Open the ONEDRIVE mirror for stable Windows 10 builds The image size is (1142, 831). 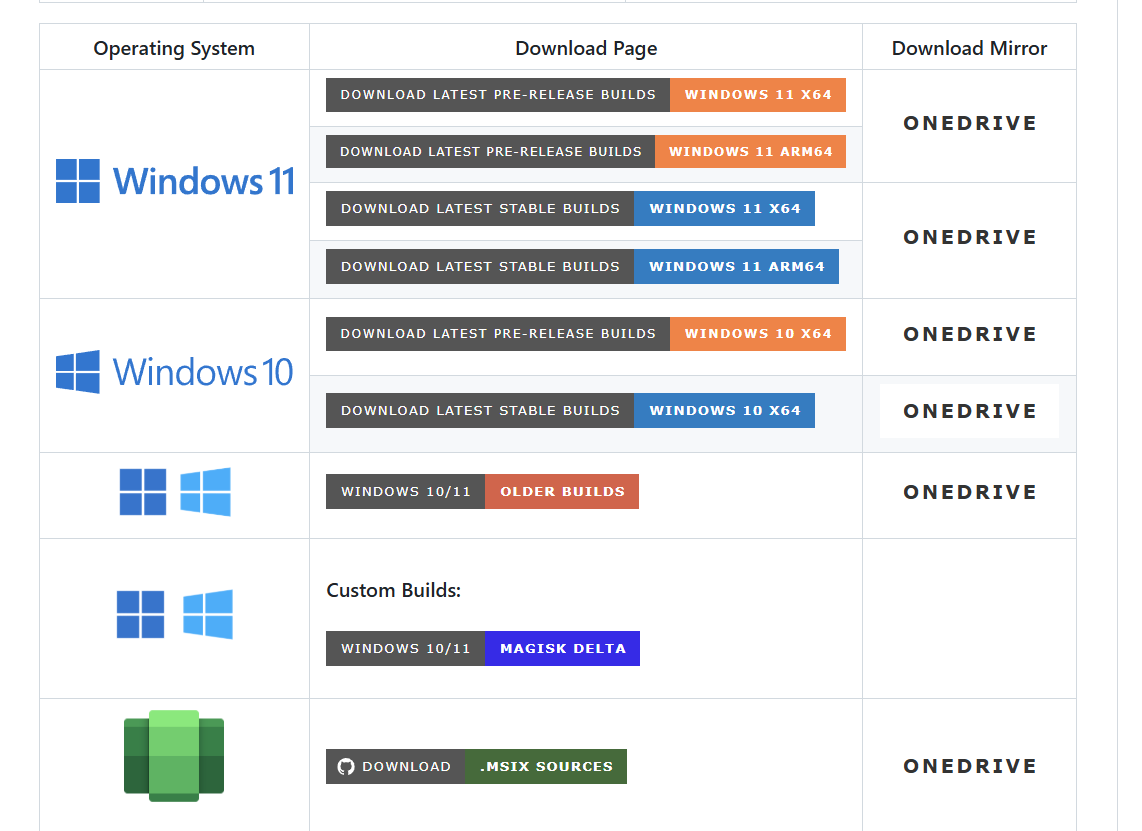click(969, 410)
